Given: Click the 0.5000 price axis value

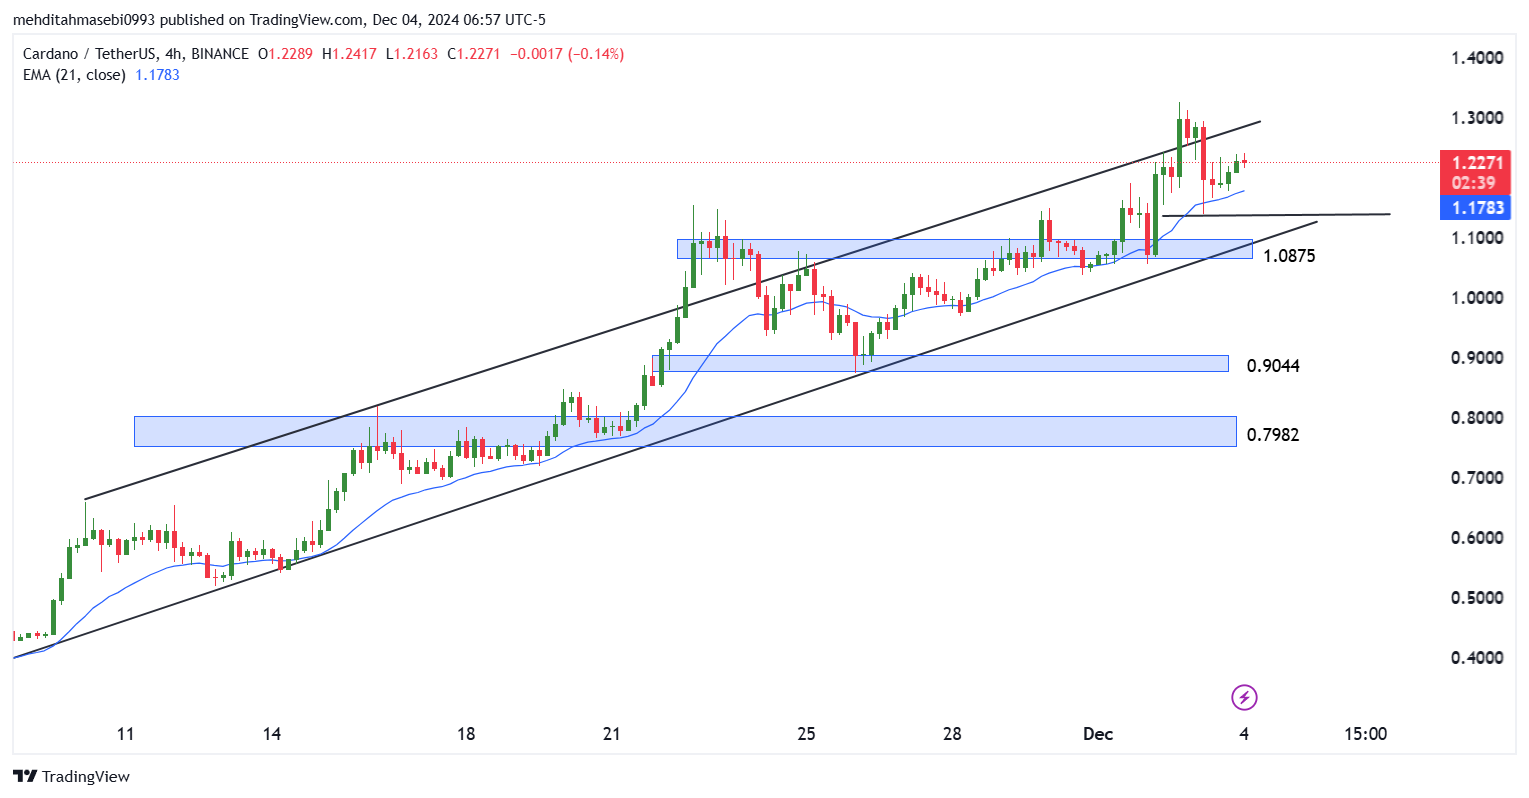Looking at the screenshot, I should tap(1477, 598).
